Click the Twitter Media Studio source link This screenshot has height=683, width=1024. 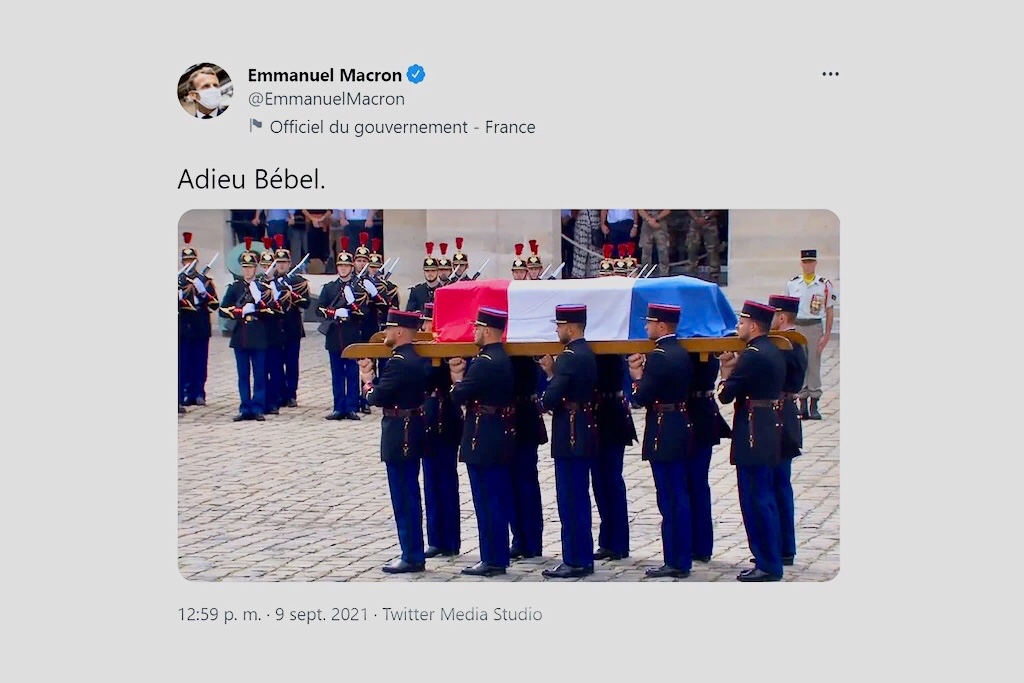462,614
